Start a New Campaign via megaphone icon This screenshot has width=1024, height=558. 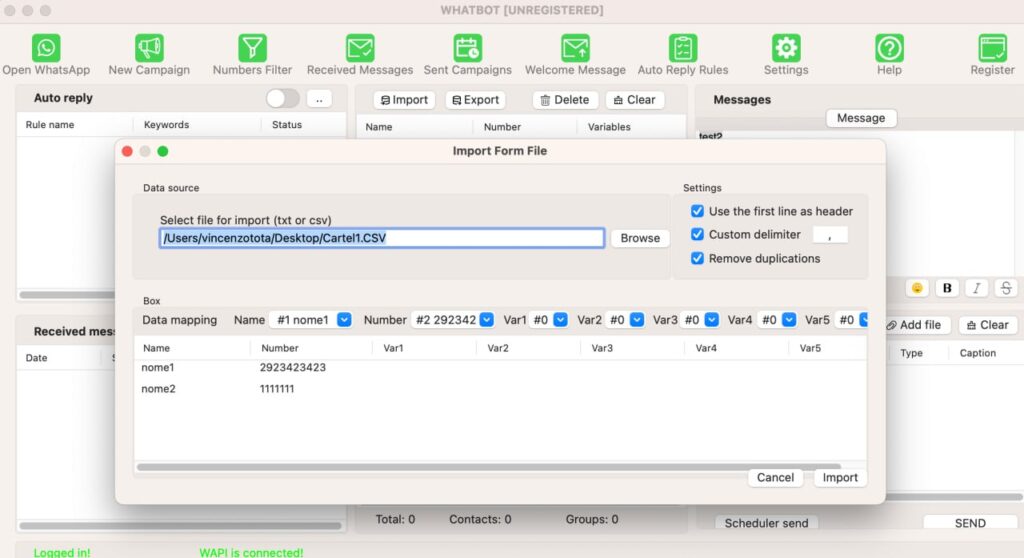(149, 48)
